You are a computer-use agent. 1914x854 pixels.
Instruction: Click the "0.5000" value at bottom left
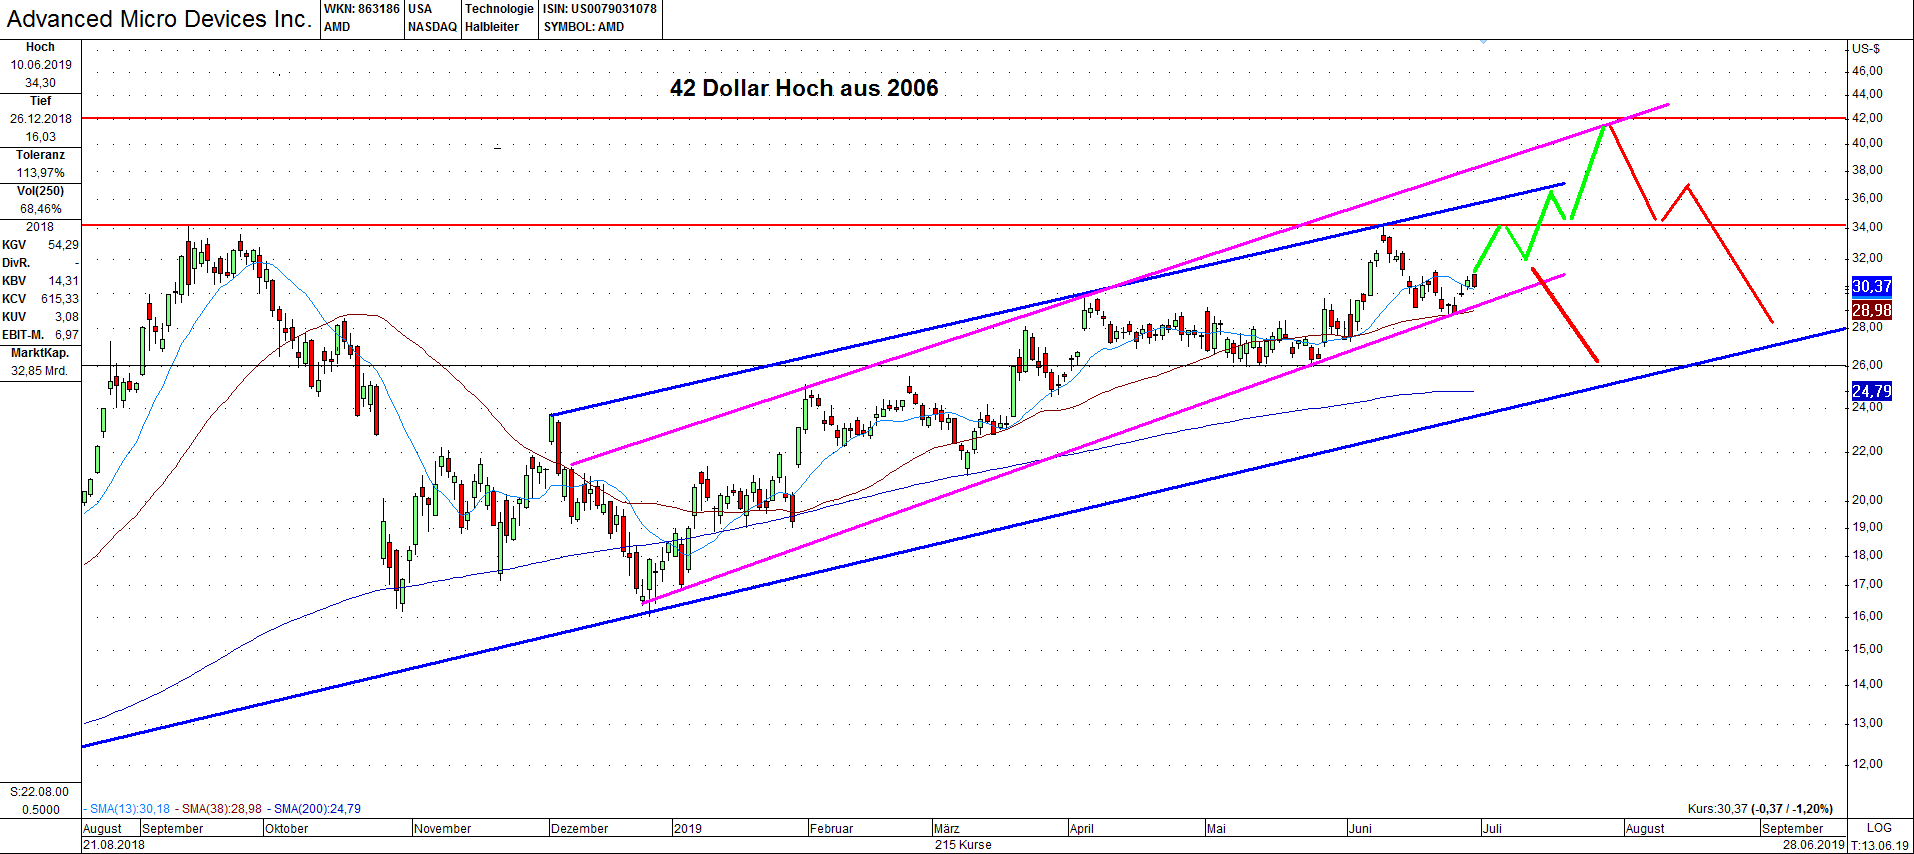pyautogui.click(x=41, y=810)
